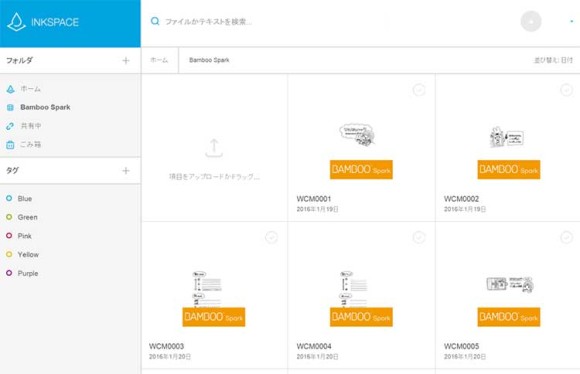Open WCM0002 note thumbnail
This screenshot has height=374, width=580.
click(509, 152)
